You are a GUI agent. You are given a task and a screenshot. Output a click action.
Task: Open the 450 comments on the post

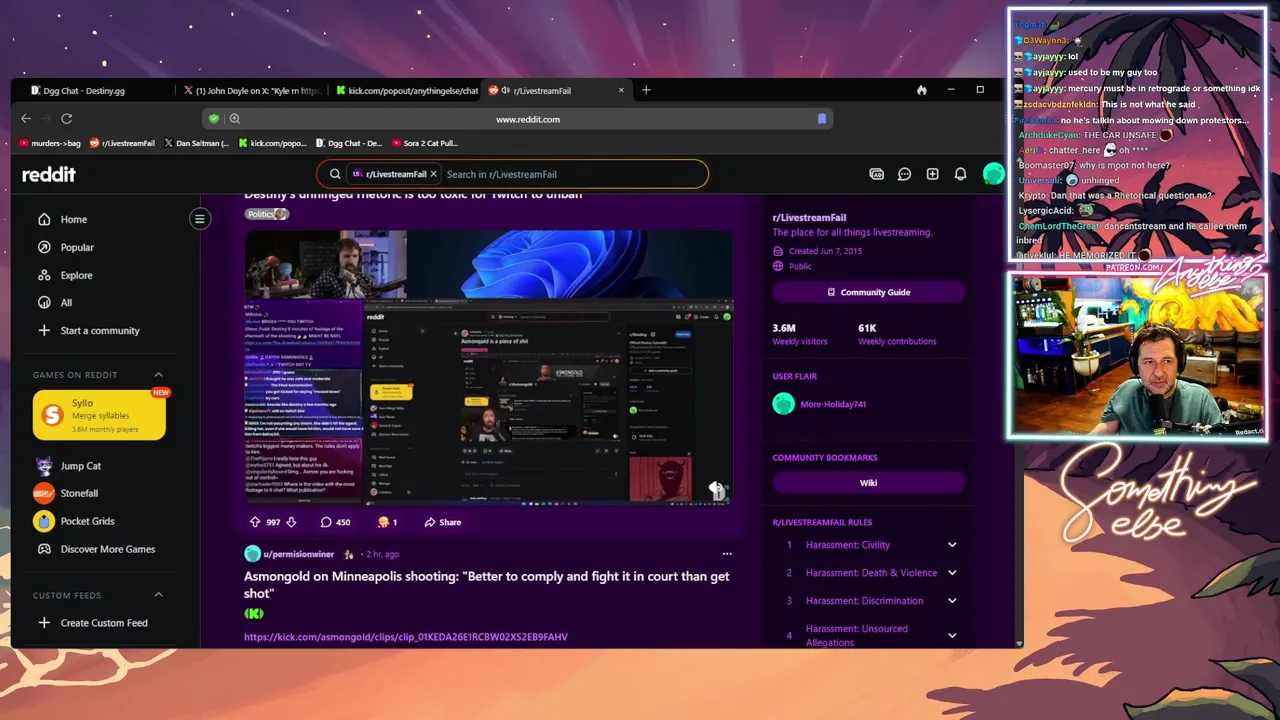point(335,522)
